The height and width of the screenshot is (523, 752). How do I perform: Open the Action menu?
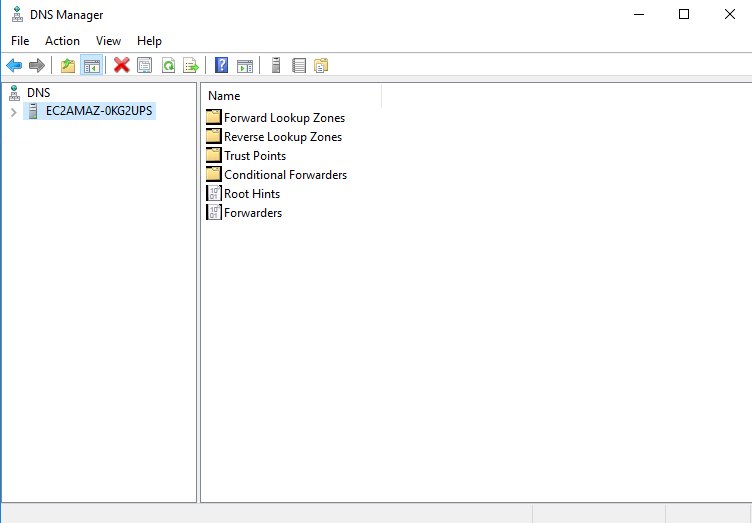pyautogui.click(x=62, y=41)
